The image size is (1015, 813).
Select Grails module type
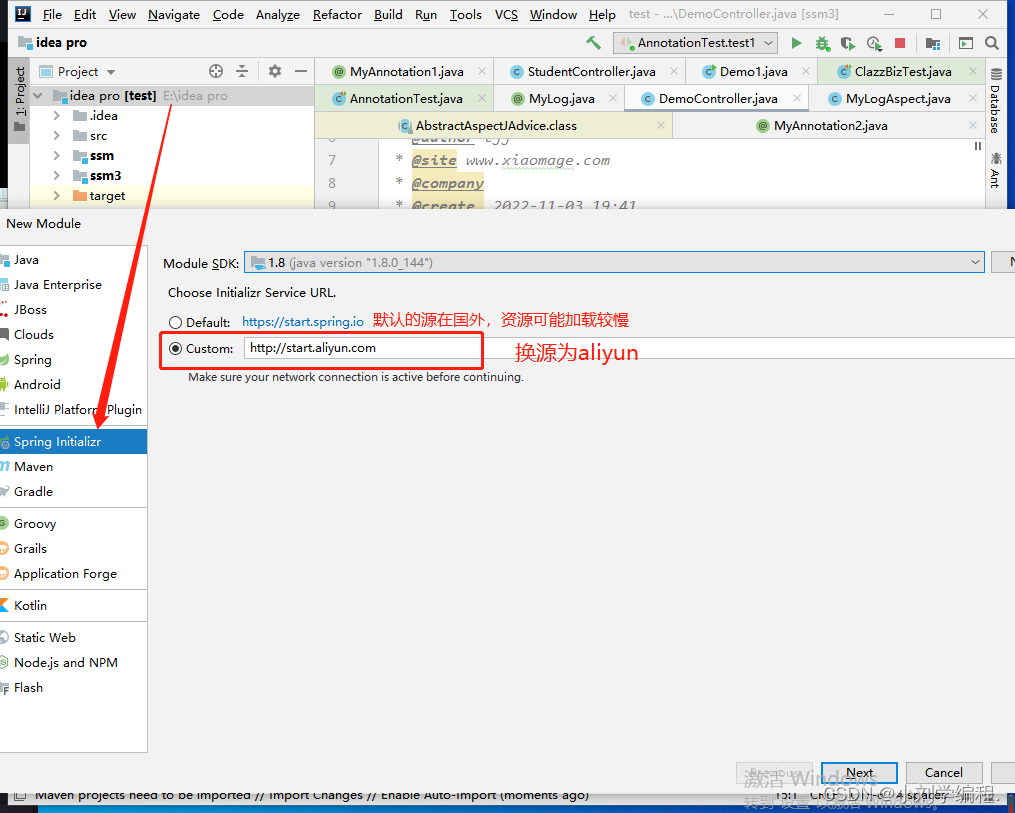(x=73, y=549)
